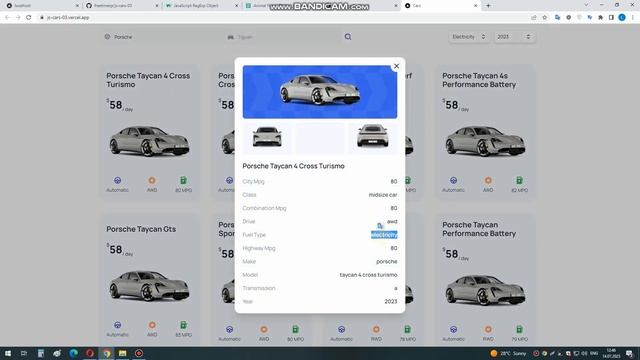This screenshot has width=640, height=360.
Task: Open Task View on taskbar
Action: coord(24,353)
